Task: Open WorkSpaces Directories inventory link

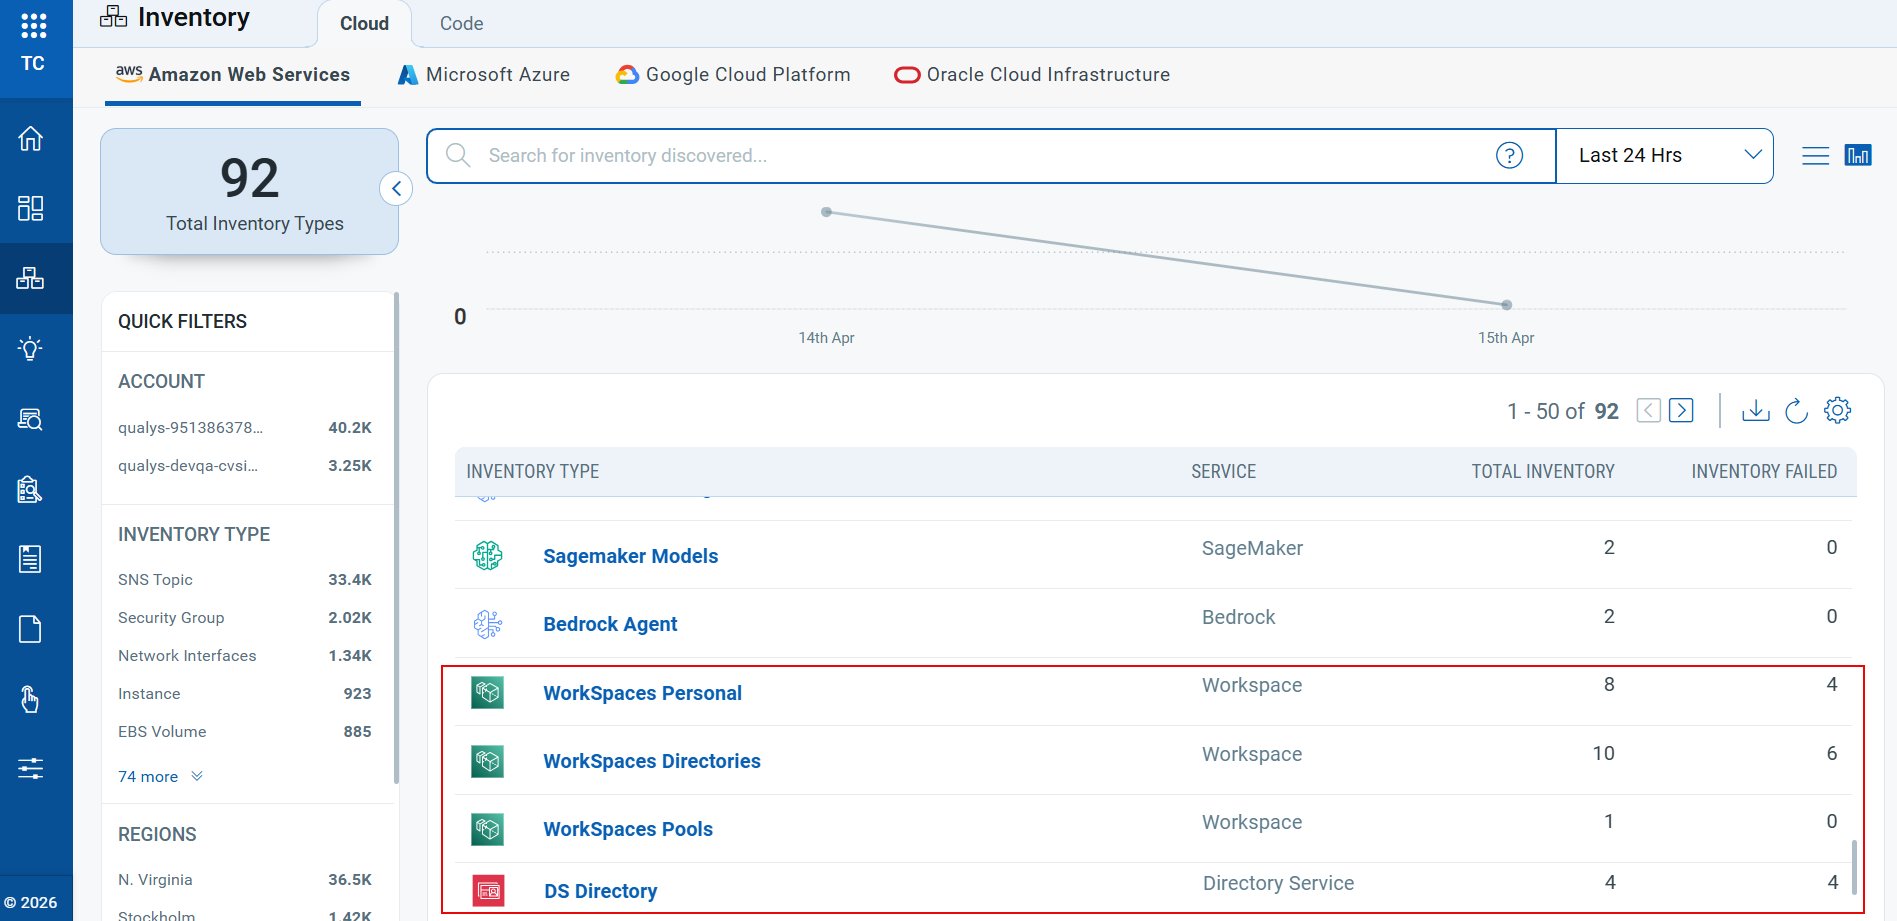Action: click(x=651, y=761)
